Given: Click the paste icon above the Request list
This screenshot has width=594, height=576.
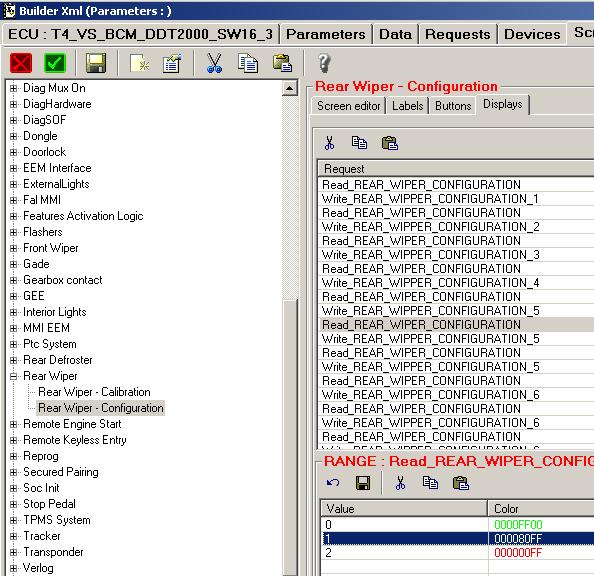Looking at the screenshot, I should point(389,143).
